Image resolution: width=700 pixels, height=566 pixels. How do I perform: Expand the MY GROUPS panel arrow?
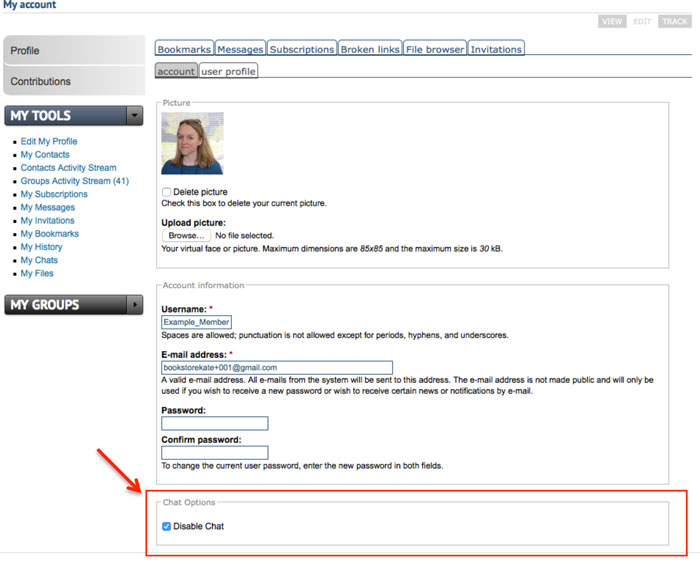pos(135,305)
